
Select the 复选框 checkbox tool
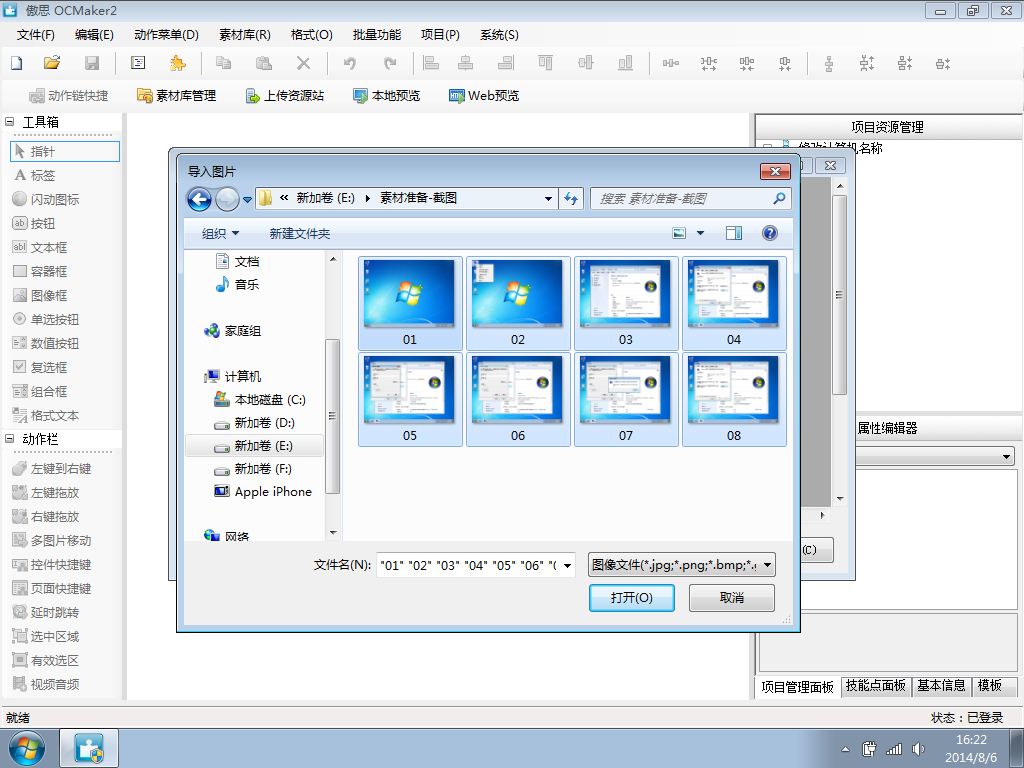pos(40,367)
